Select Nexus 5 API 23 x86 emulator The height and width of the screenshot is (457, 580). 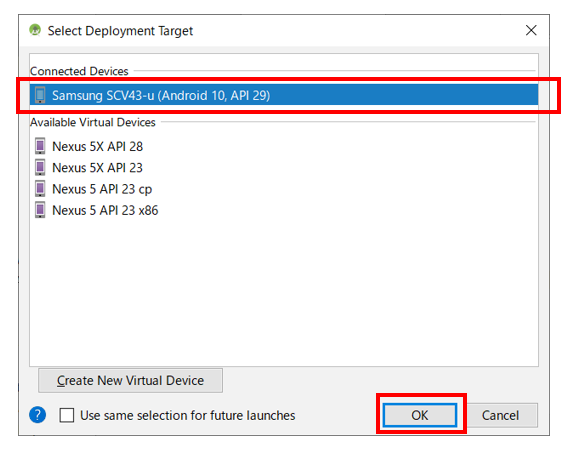pos(105,210)
